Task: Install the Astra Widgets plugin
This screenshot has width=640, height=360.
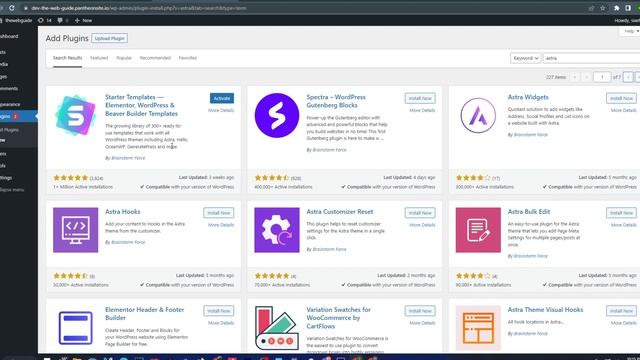Action: click(621, 98)
